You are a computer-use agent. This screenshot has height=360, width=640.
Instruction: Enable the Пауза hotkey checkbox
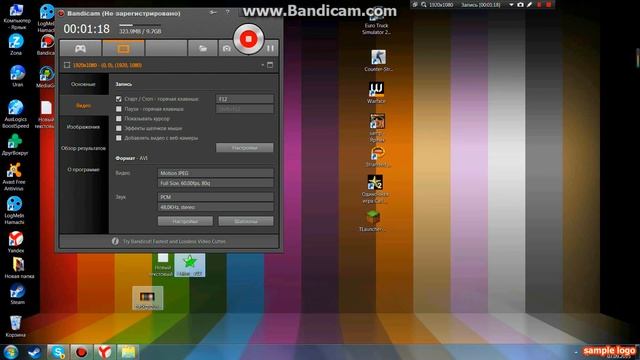[x=119, y=109]
